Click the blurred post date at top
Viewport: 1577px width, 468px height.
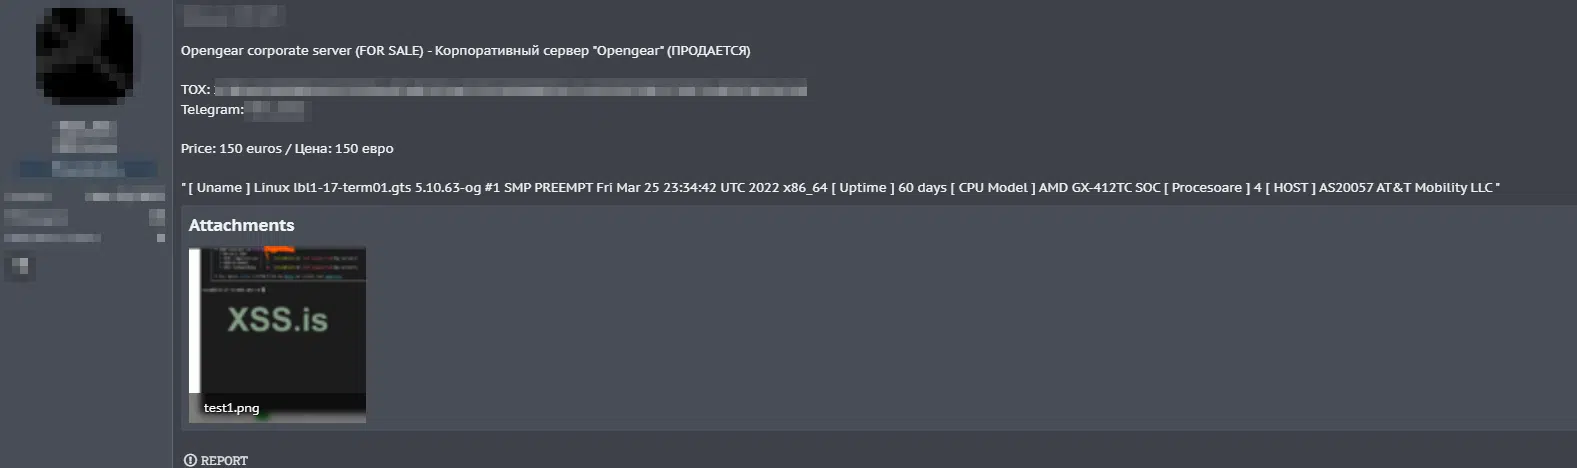(x=233, y=16)
